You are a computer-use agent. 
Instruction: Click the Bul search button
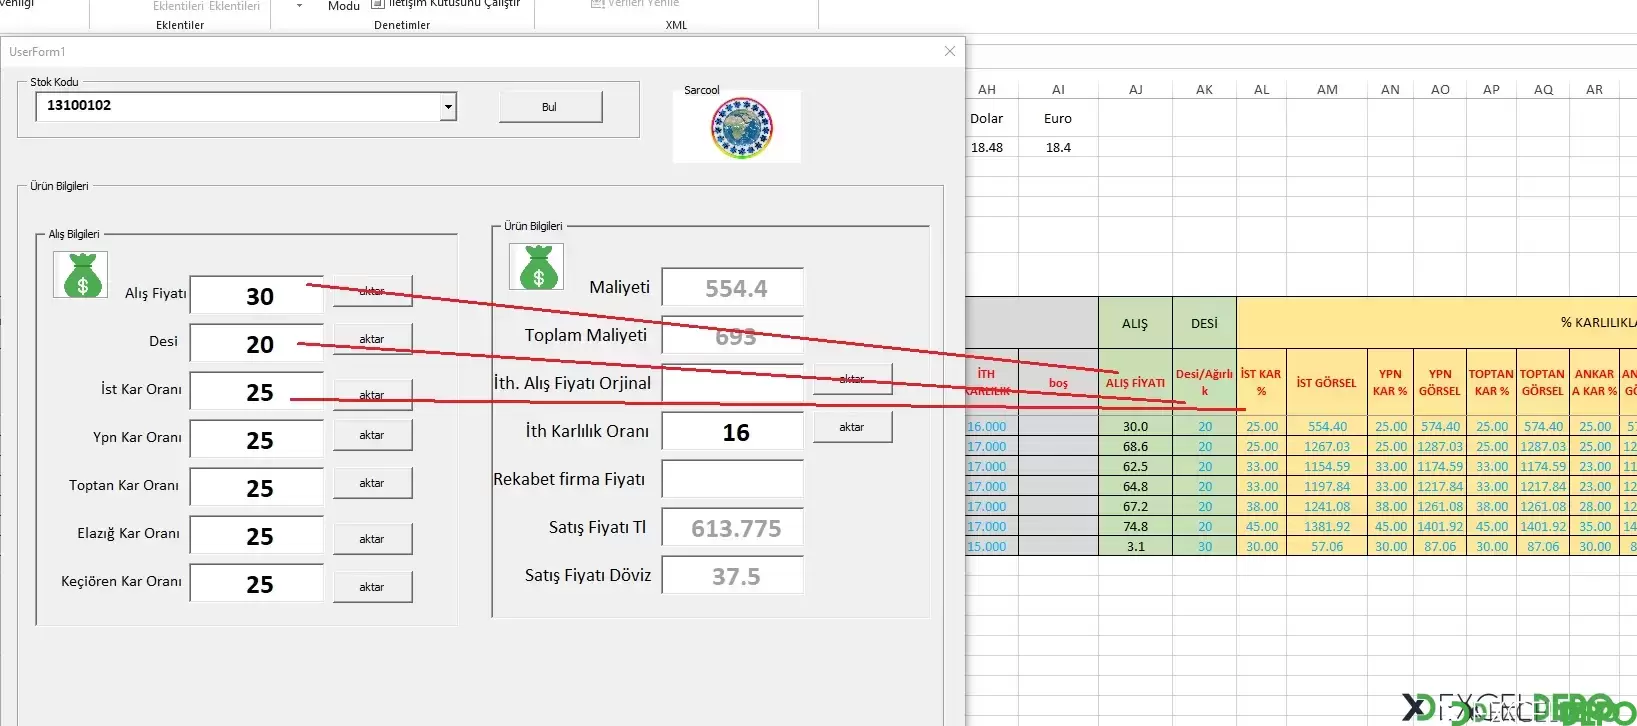pos(550,107)
